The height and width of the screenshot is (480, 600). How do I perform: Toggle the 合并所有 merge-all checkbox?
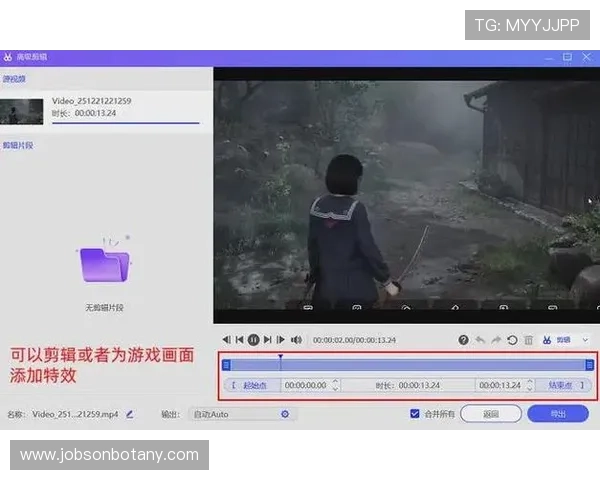[414, 413]
